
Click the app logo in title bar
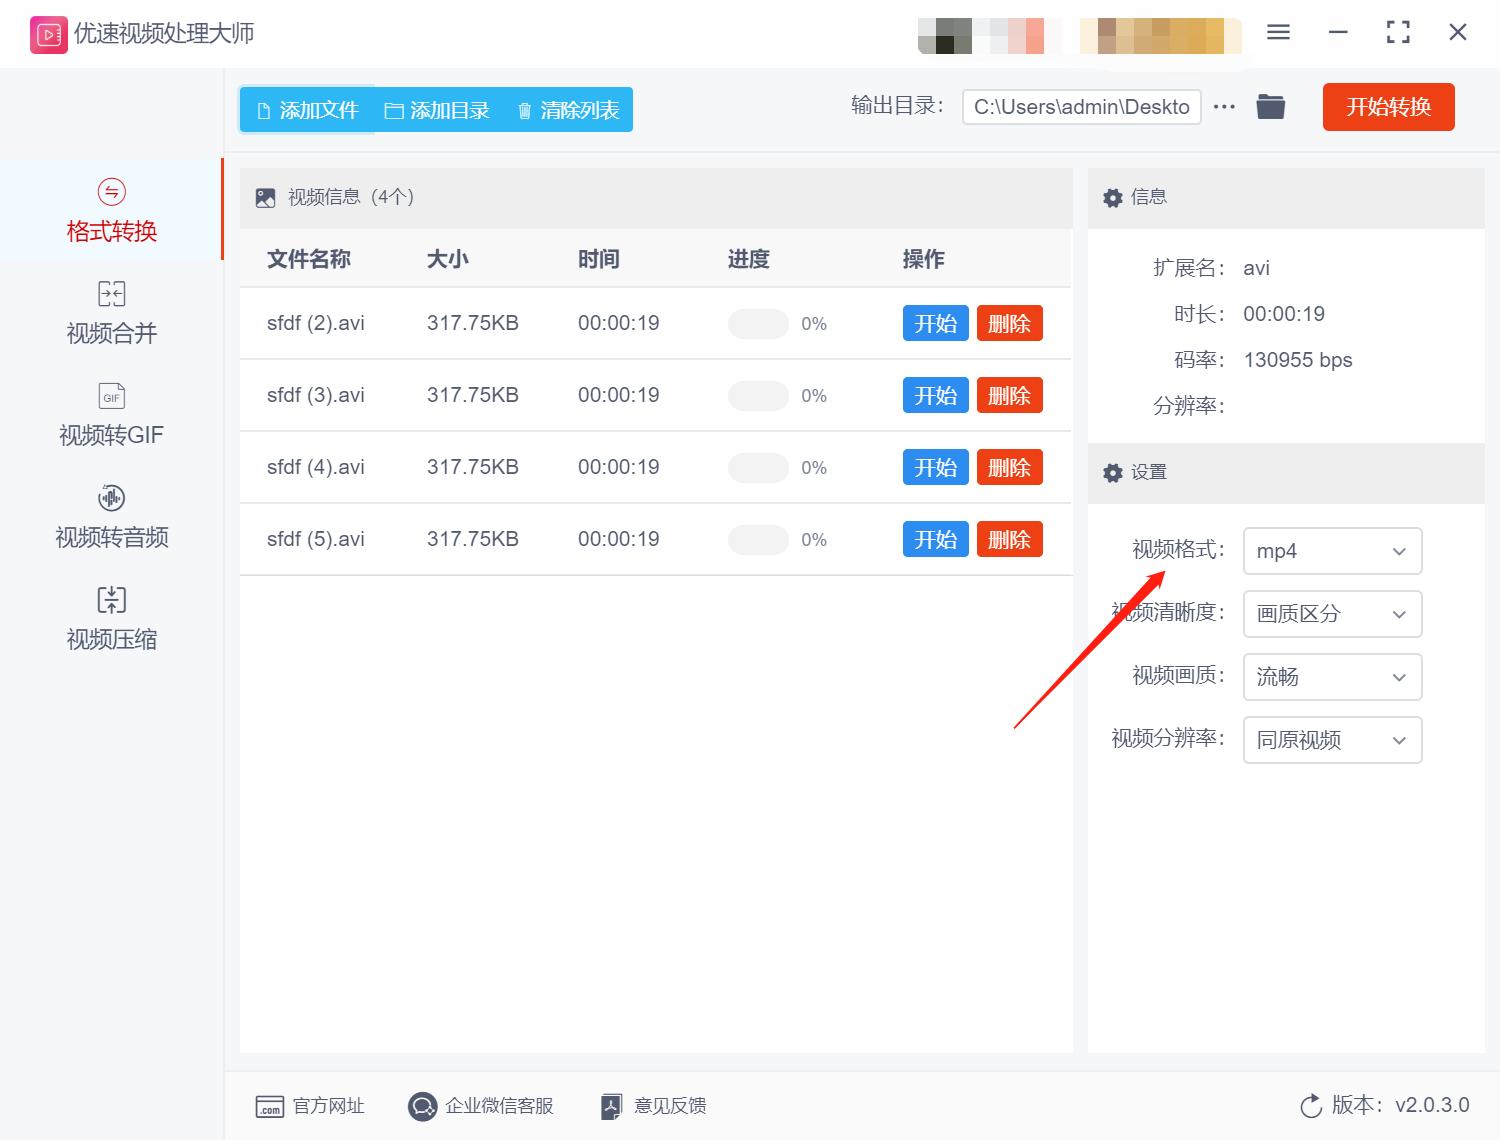(47, 33)
